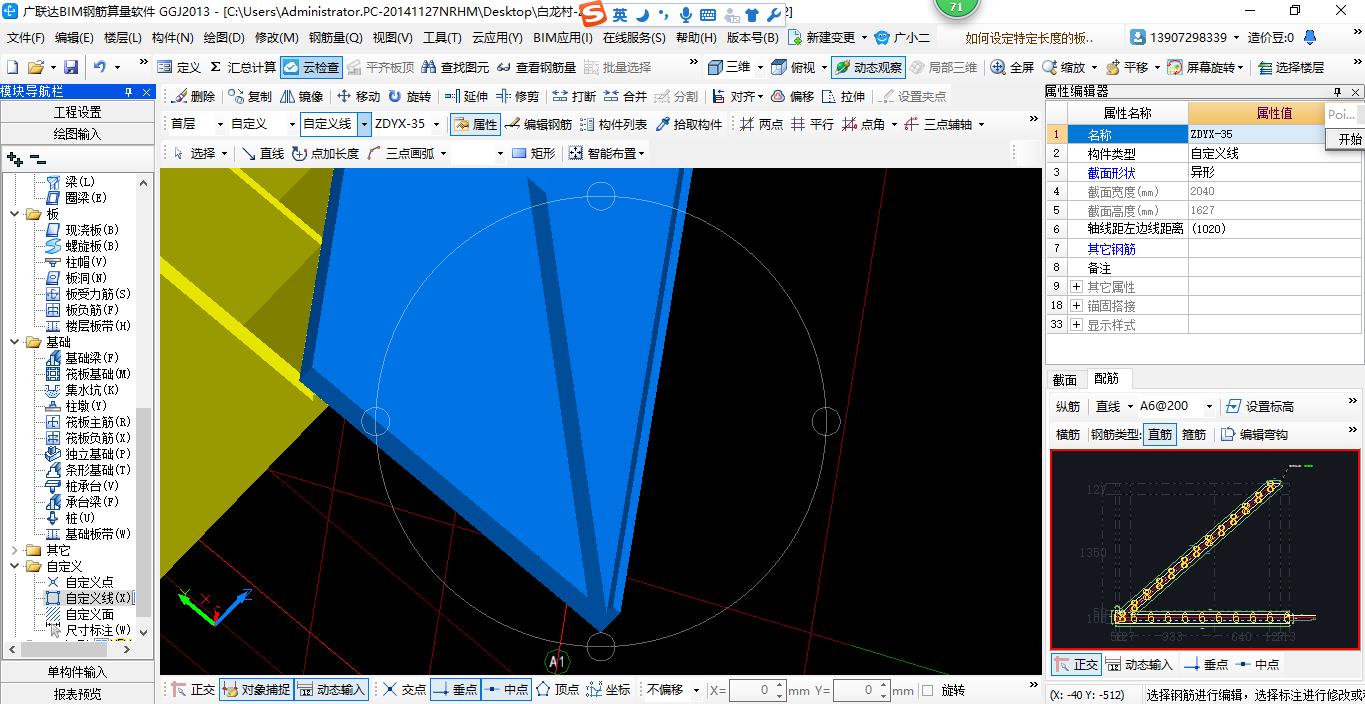The width and height of the screenshot is (1365, 704).
Task: Click the 合并 (merge) tool
Action: 626,97
